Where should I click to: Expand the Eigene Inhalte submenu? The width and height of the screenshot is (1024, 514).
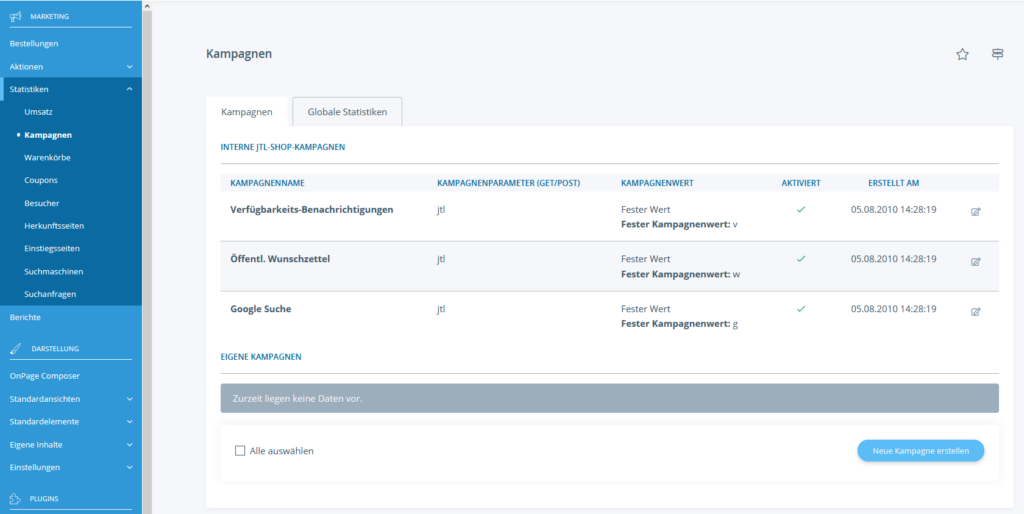pyautogui.click(x=130, y=444)
